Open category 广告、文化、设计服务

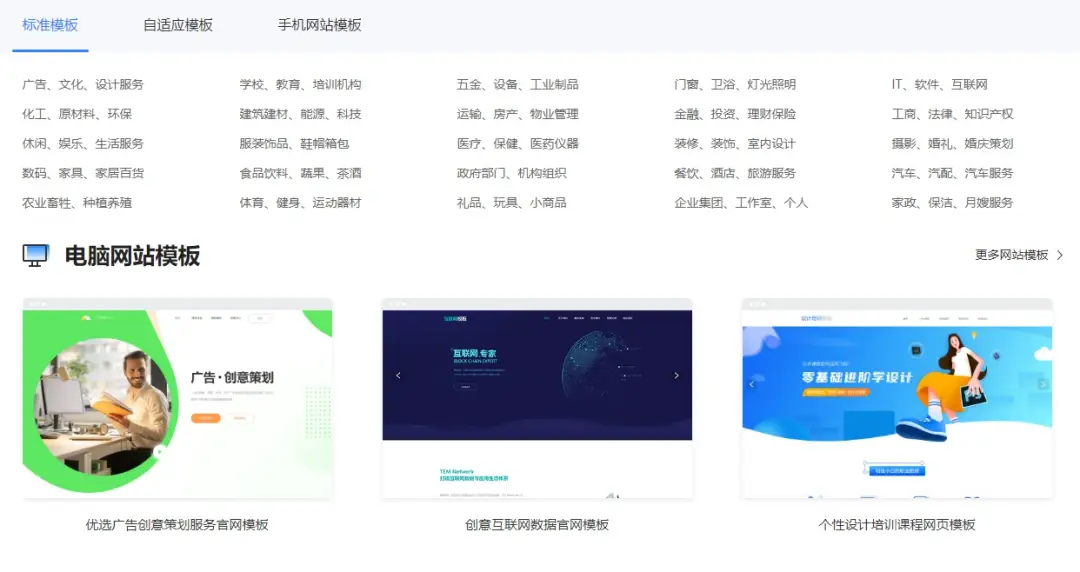83,85
